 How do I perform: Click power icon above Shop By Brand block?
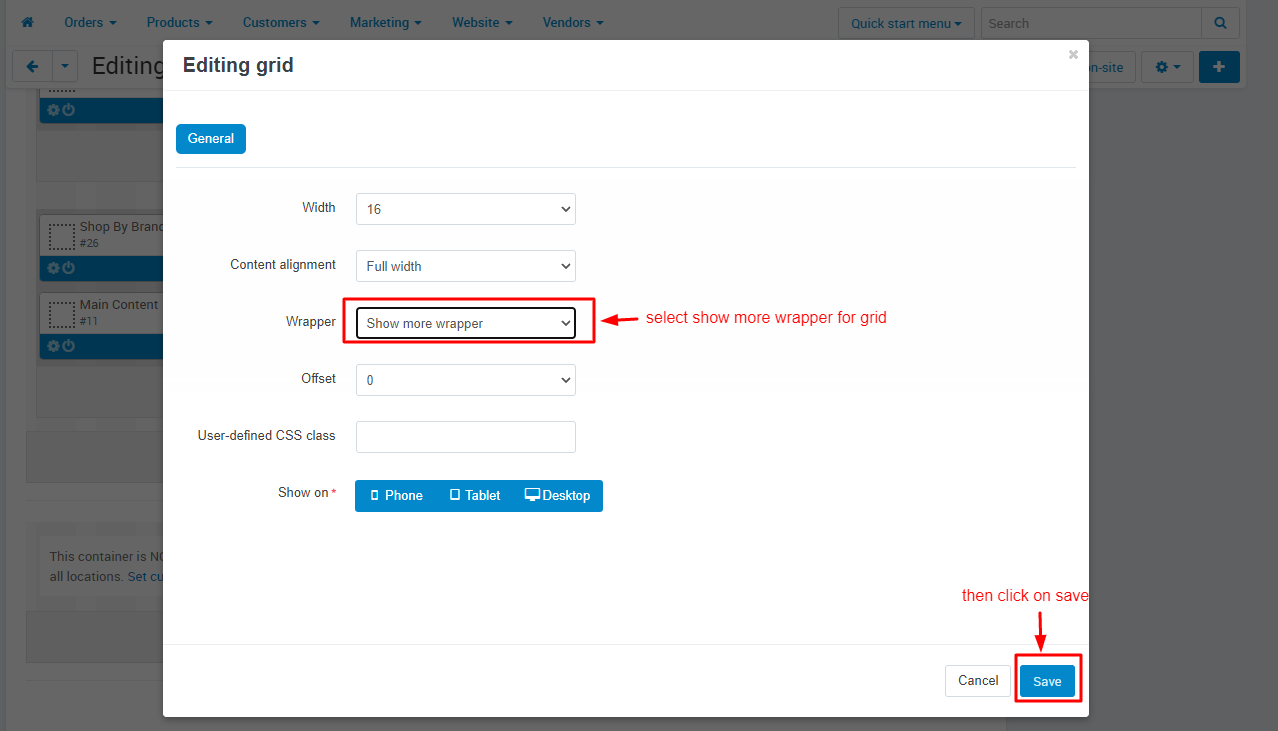click(68, 110)
